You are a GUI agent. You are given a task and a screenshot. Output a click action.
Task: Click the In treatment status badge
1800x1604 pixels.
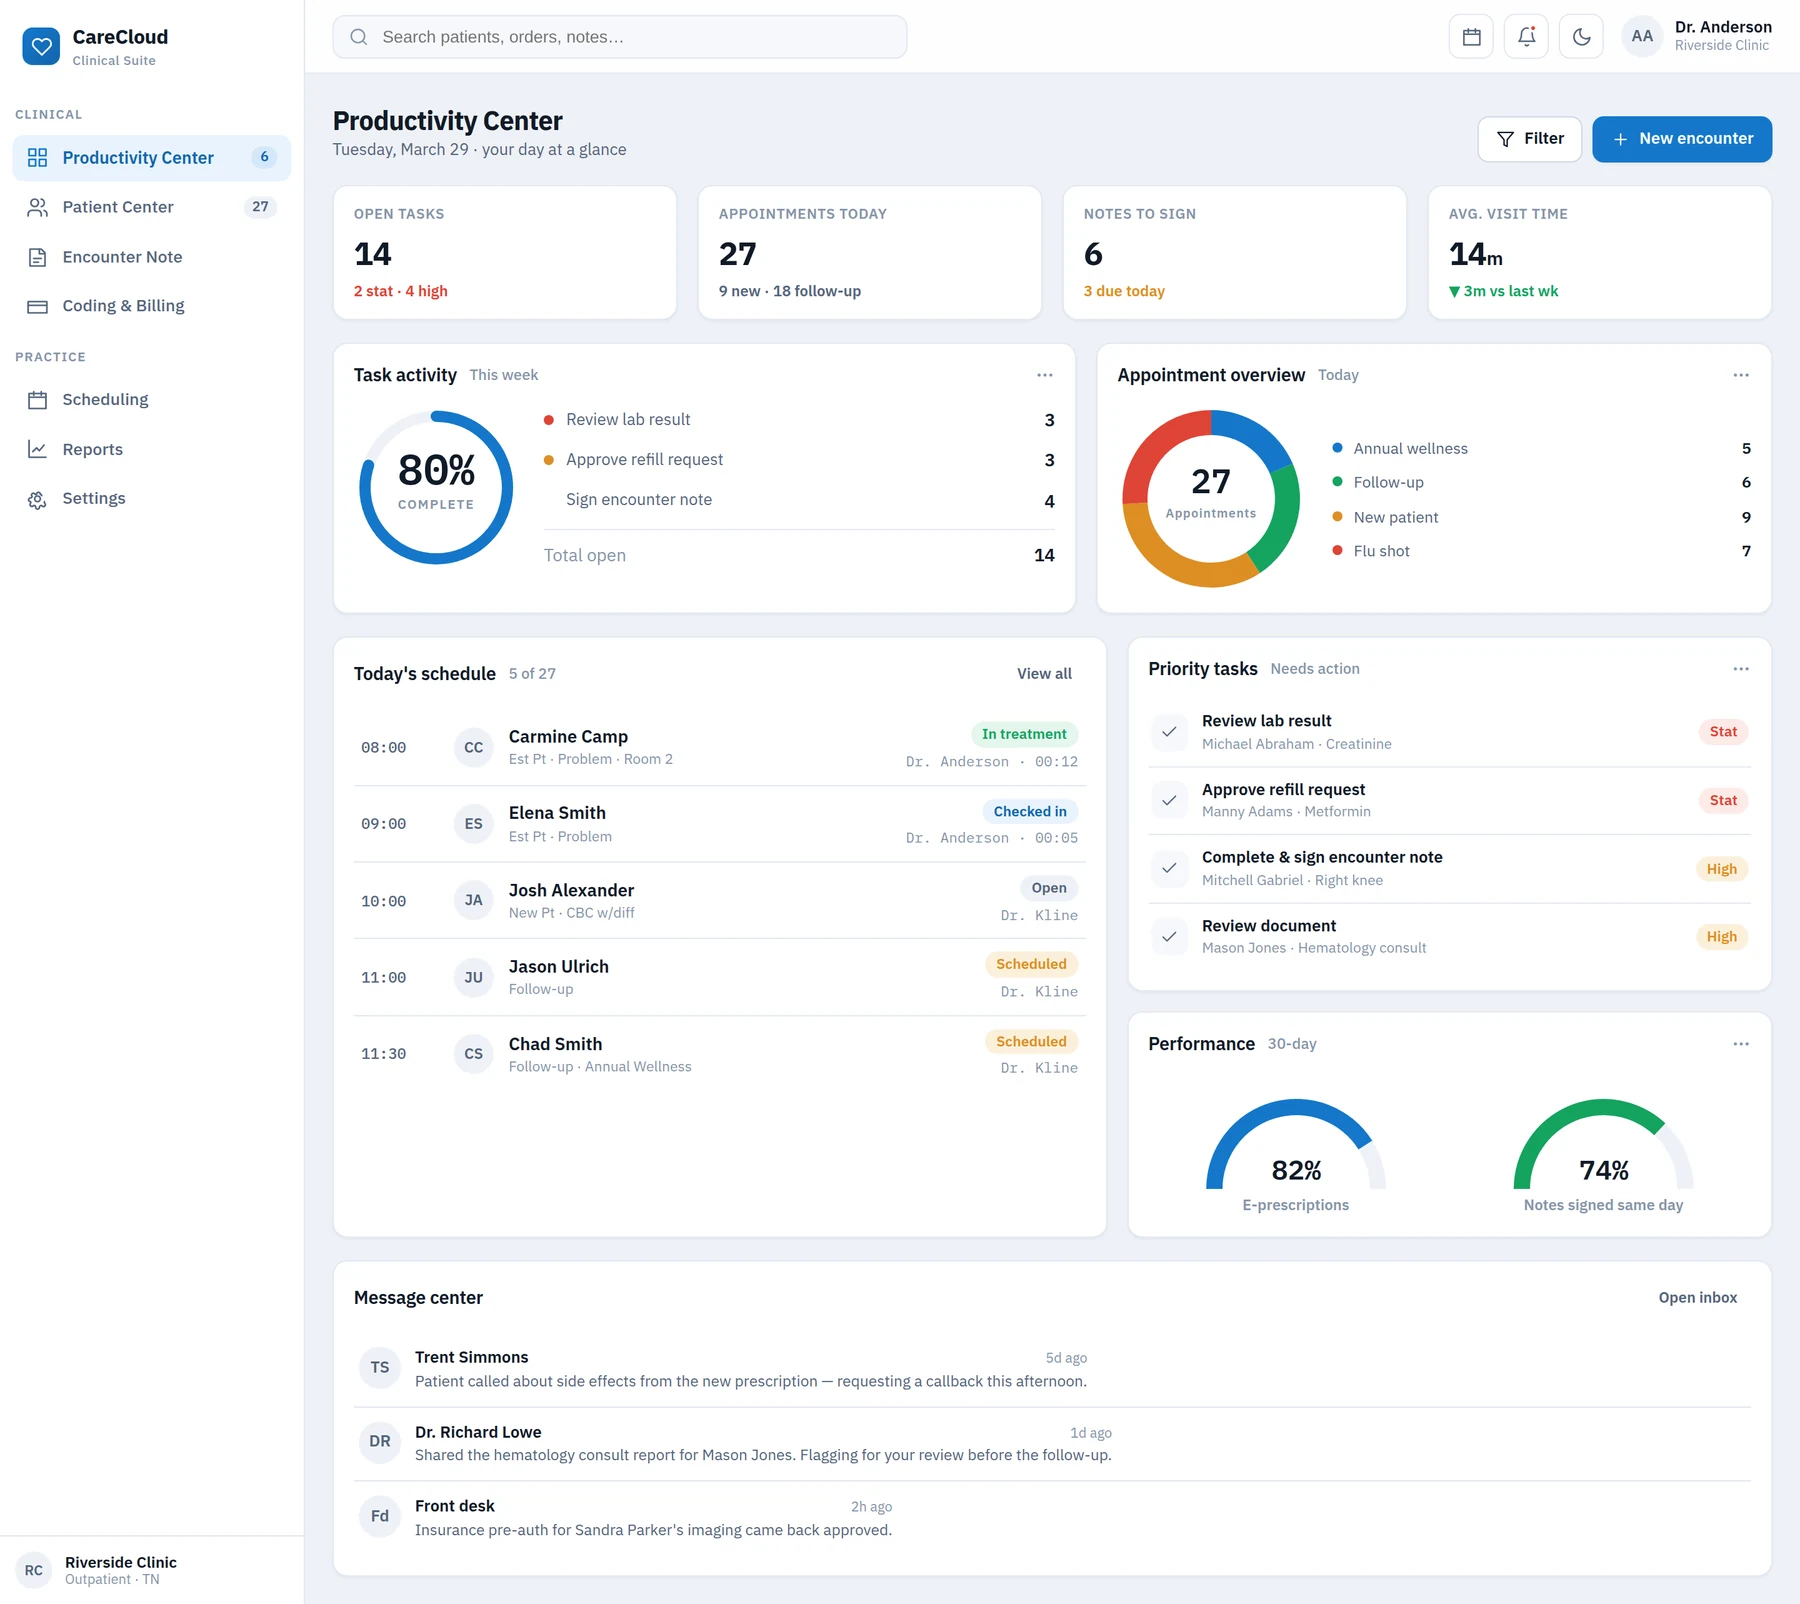(x=1024, y=734)
